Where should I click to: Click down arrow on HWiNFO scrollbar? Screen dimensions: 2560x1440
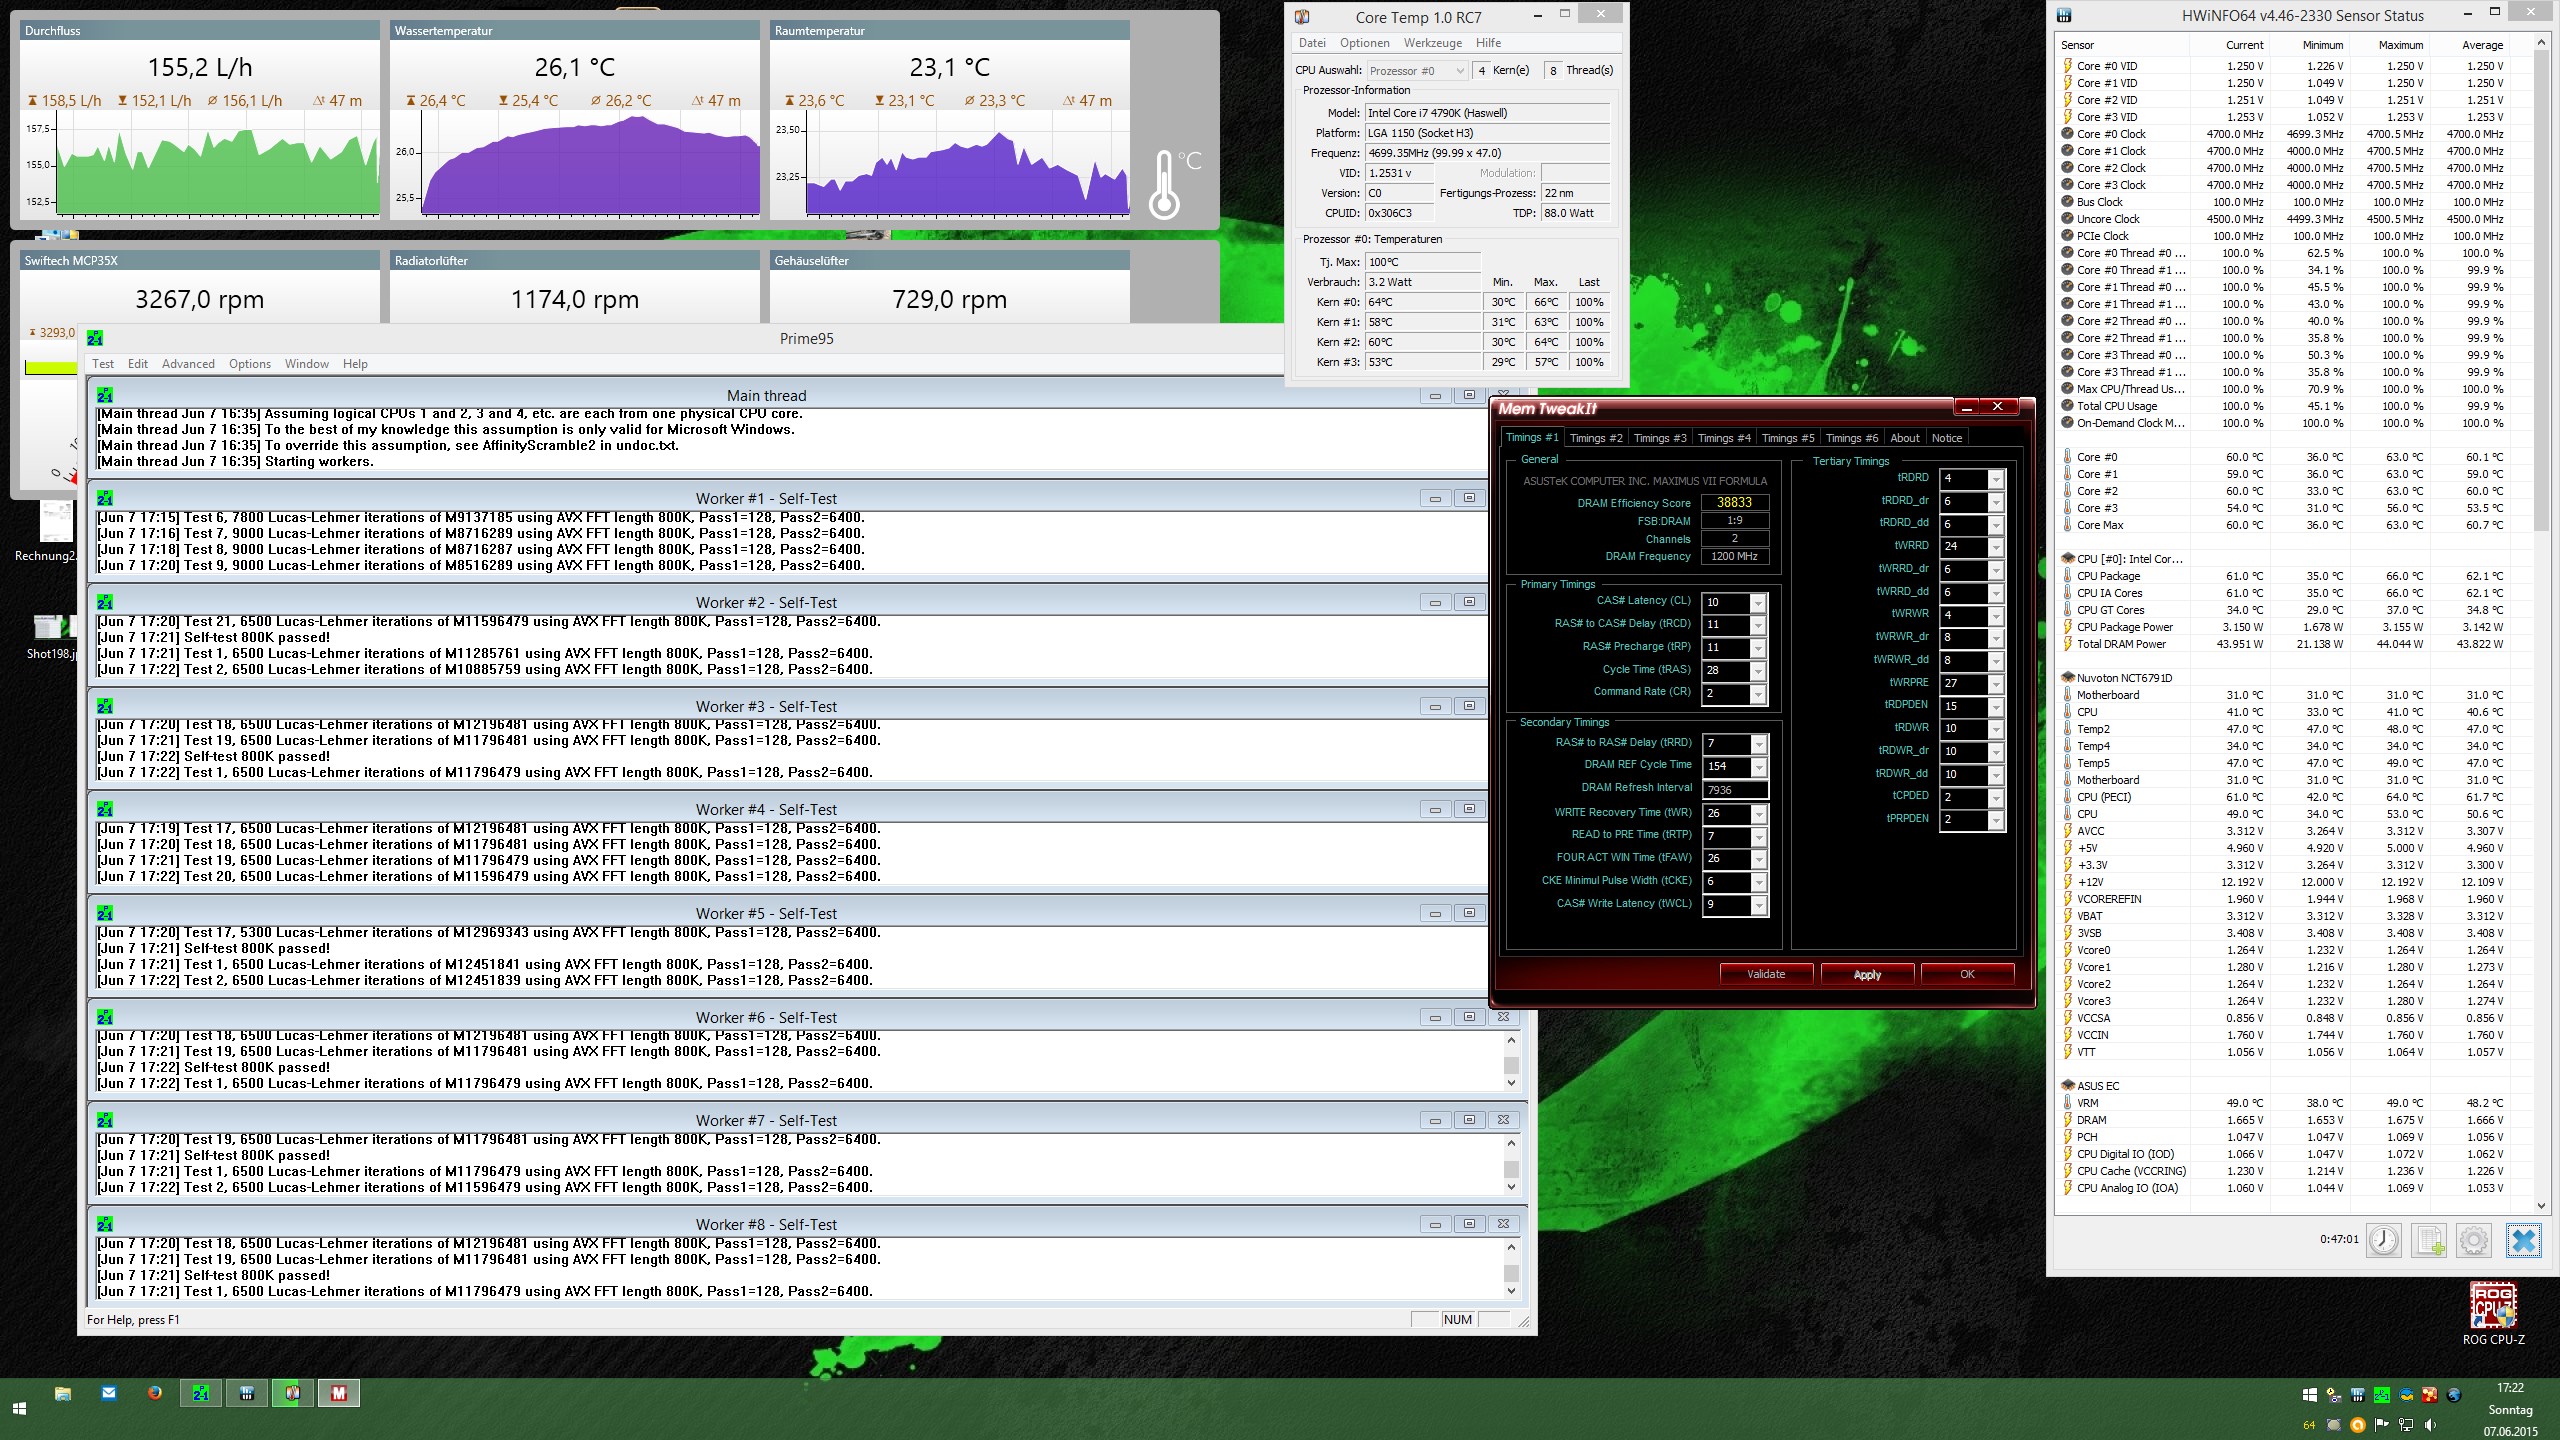pos(2541,1206)
